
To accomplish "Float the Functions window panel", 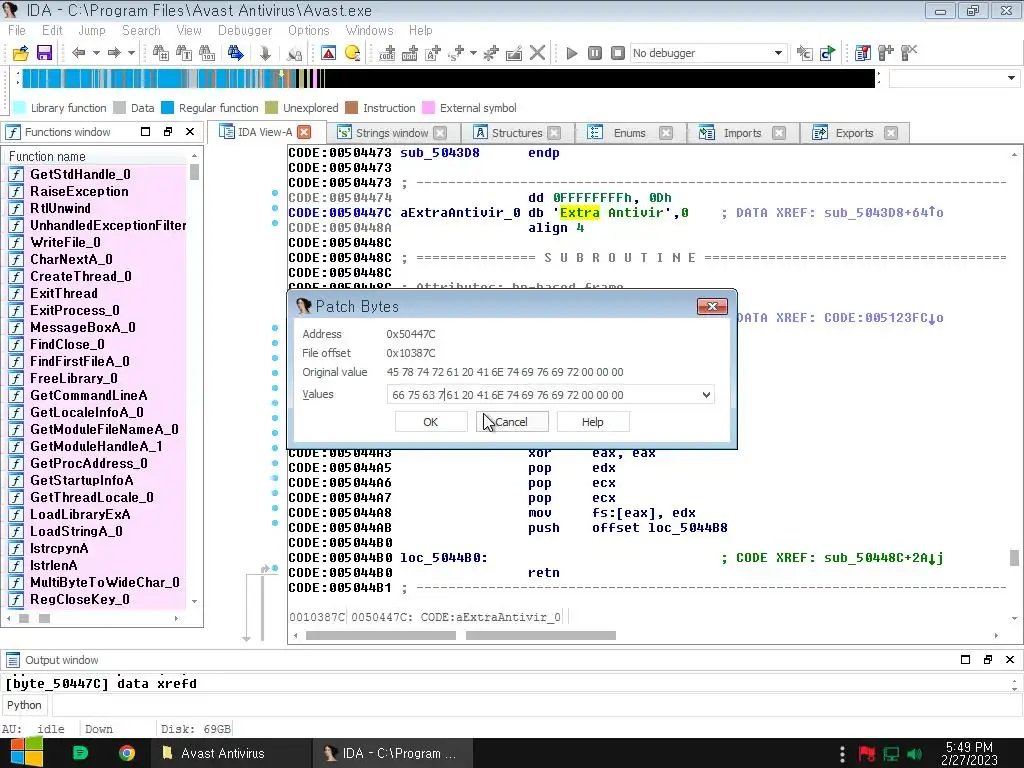I will (x=168, y=132).
